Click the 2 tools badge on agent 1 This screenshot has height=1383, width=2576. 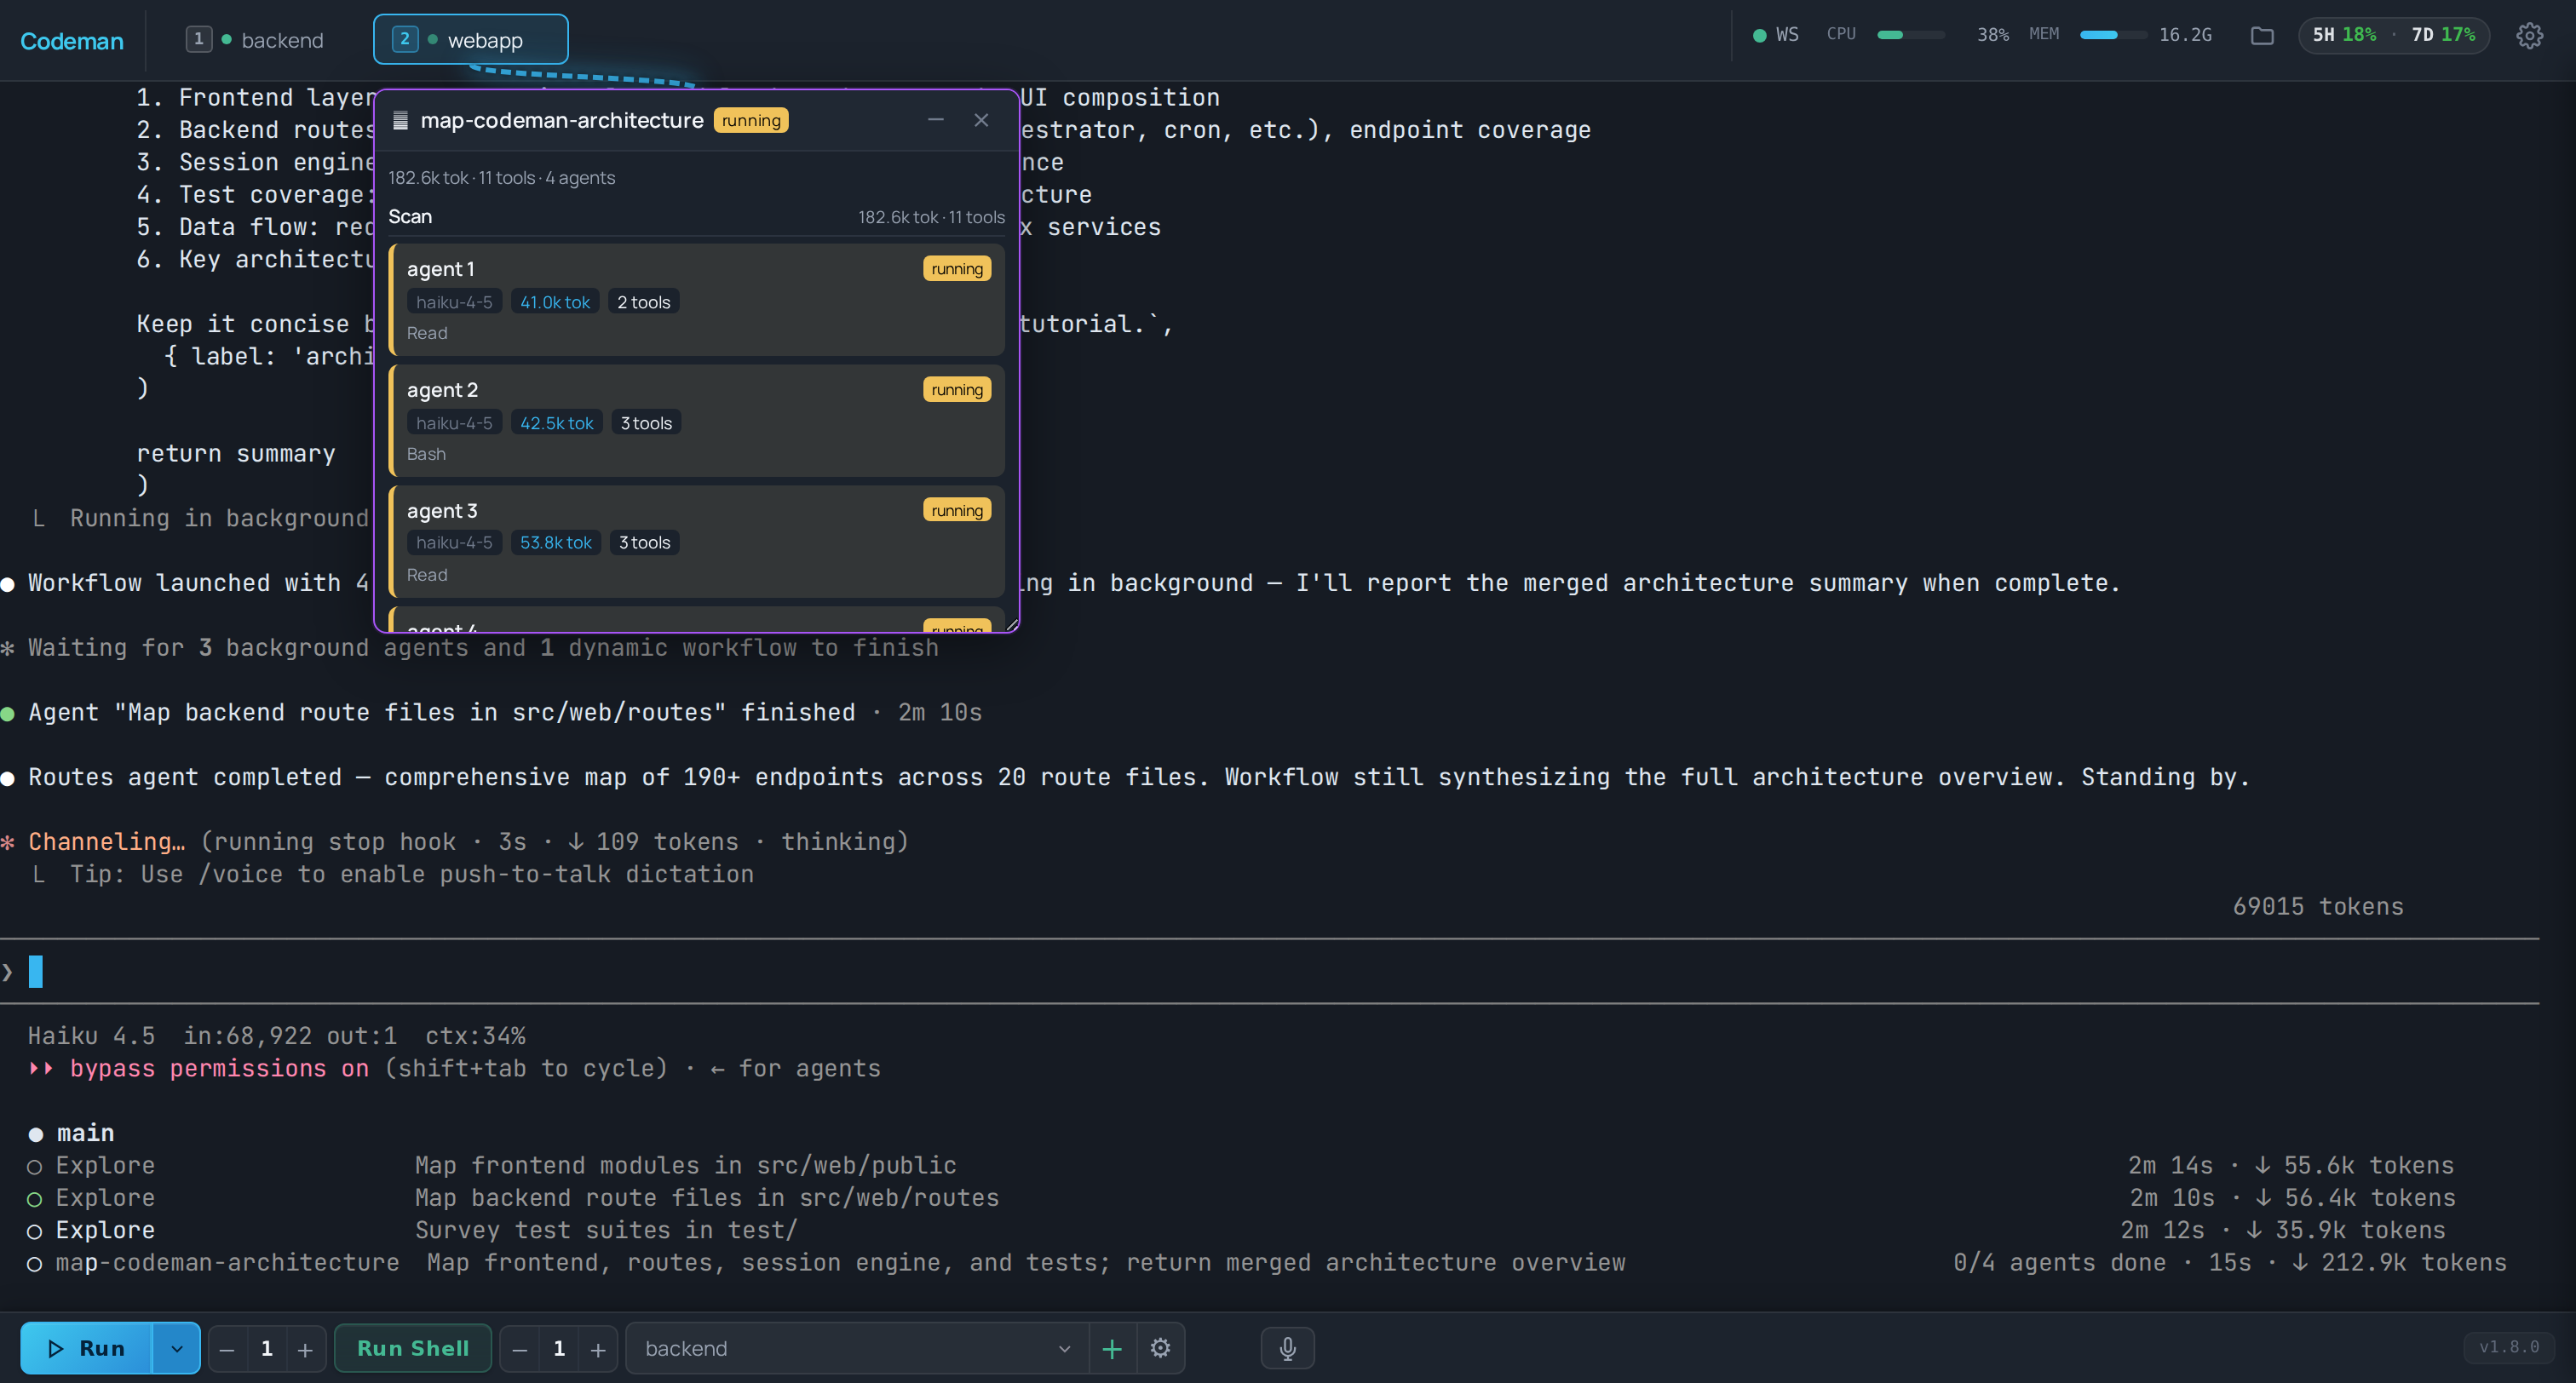[643, 302]
